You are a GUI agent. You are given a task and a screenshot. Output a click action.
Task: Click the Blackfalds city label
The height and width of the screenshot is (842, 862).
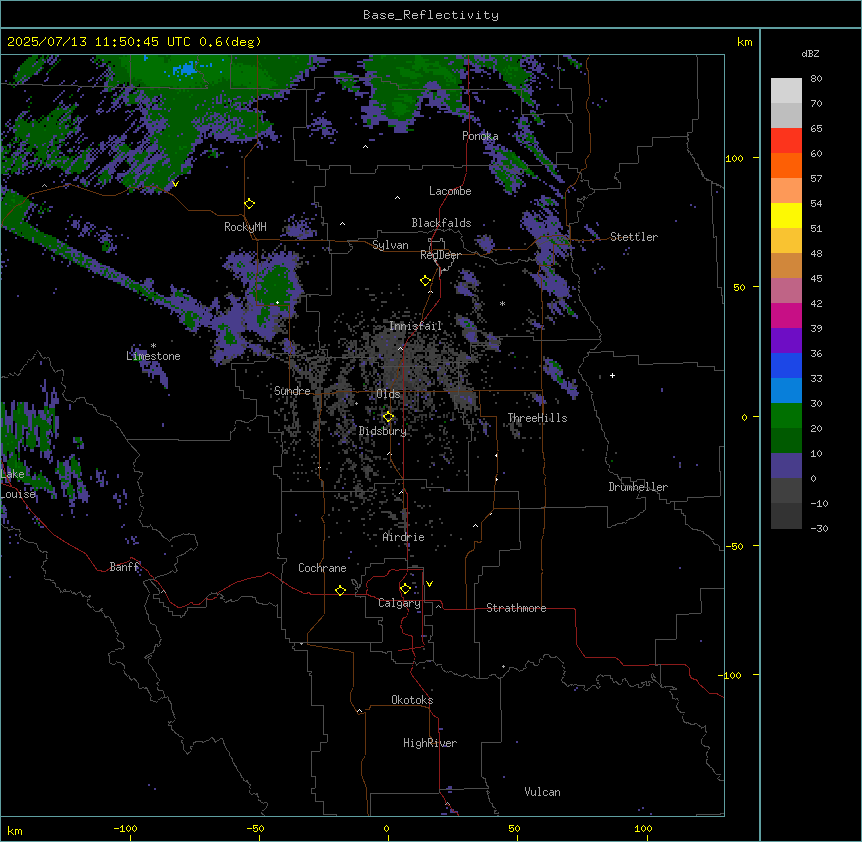(x=441, y=223)
